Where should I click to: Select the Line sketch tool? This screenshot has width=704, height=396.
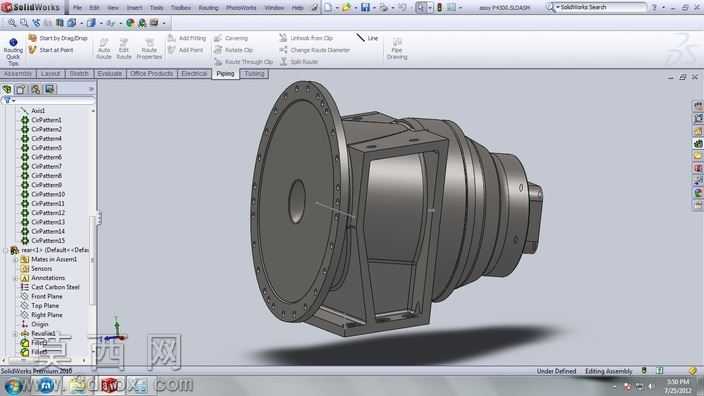367,38
